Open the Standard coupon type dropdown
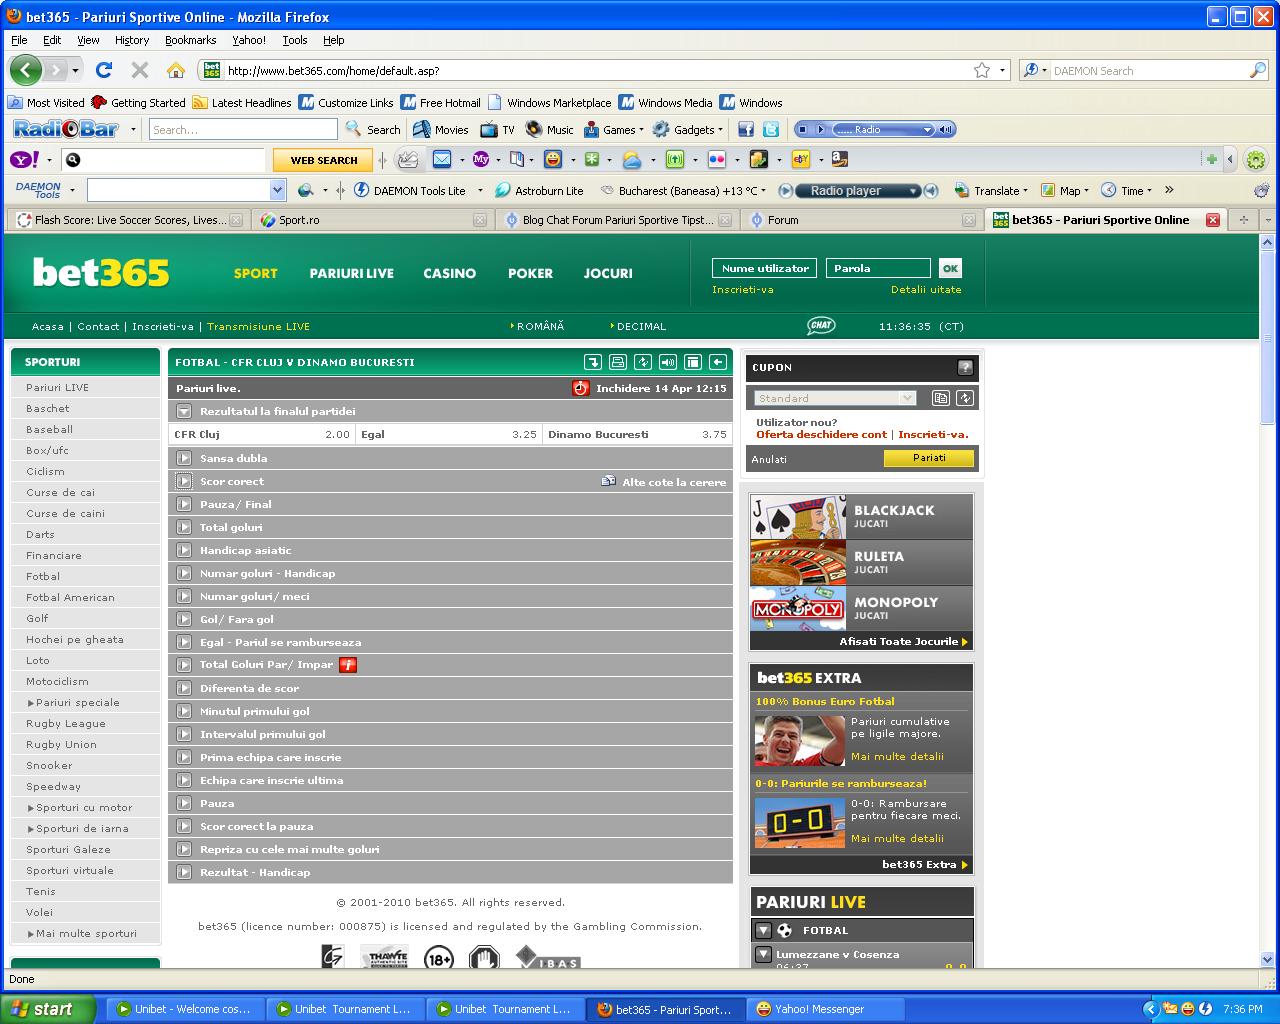The width and height of the screenshot is (1280, 1024). click(x=835, y=398)
